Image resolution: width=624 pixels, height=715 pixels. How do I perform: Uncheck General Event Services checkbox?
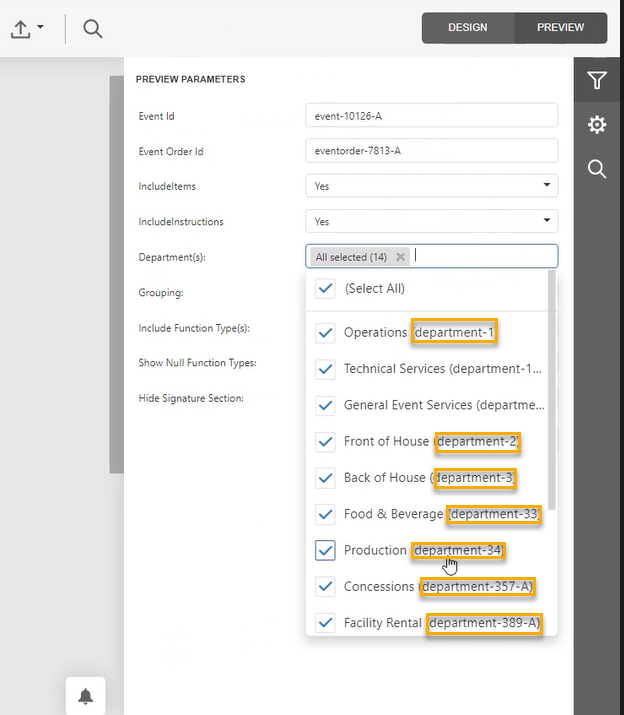coord(325,405)
